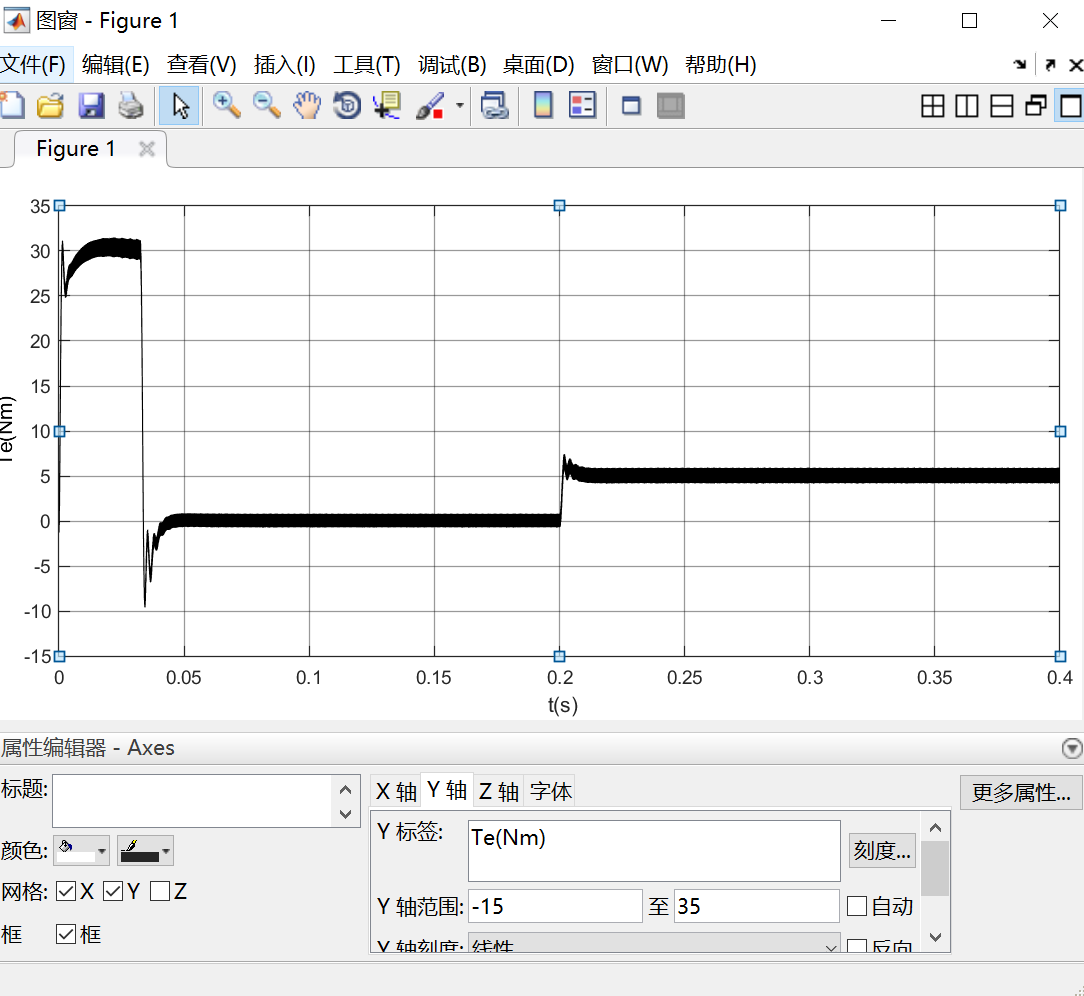Switch to the Z 轴 tab

[x=498, y=791]
